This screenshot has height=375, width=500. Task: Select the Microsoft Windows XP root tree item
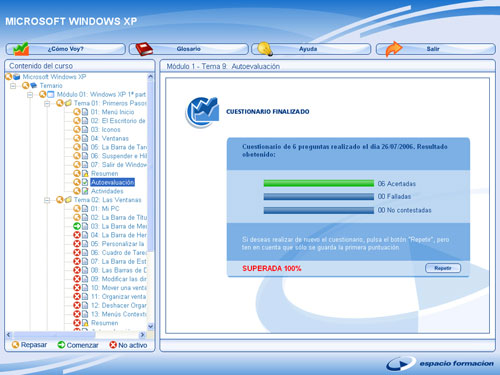click(54, 77)
